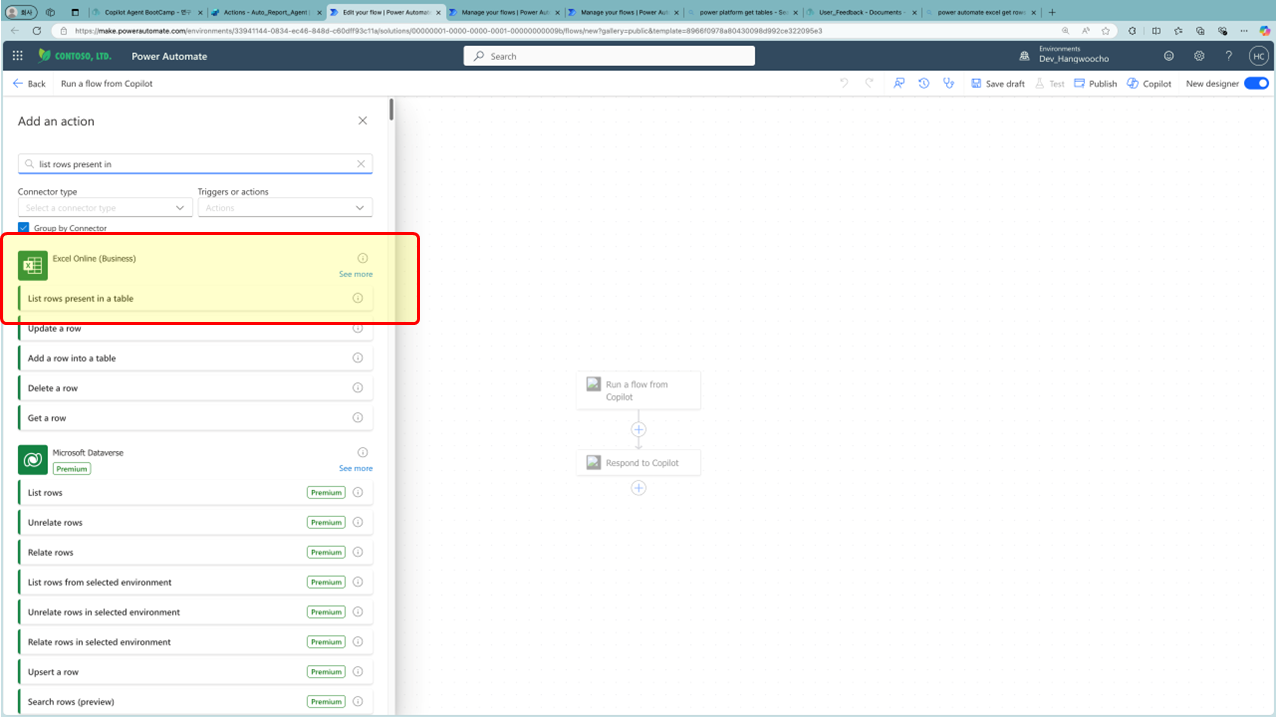Open the smiley feedback icon in the header

coord(1169,56)
